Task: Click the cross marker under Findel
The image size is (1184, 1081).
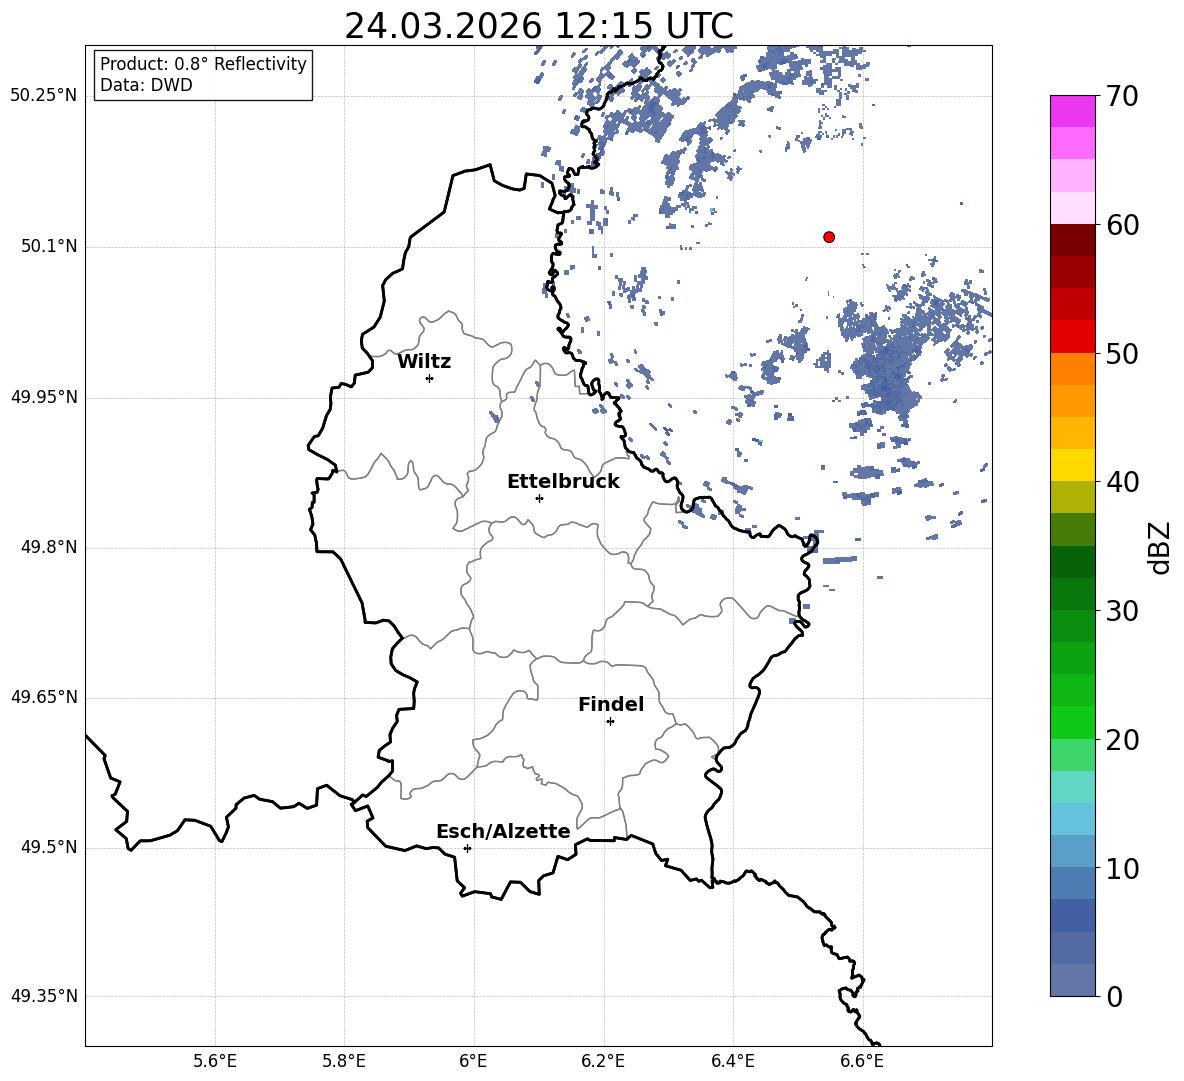Action: 611,722
